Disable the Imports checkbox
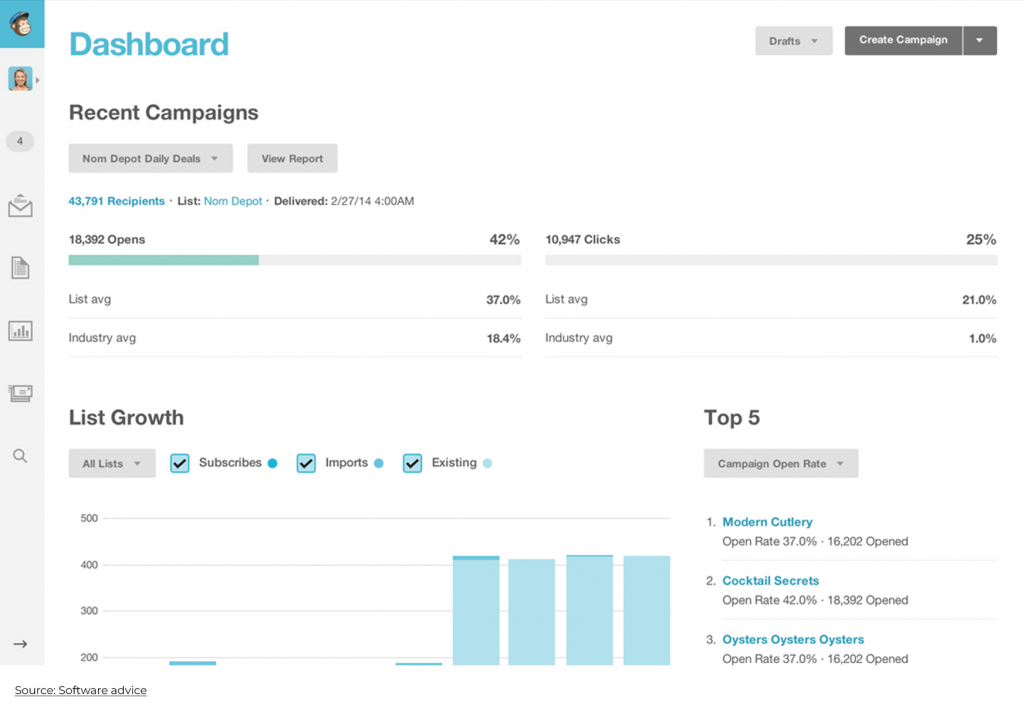1024x707 pixels. (x=306, y=463)
